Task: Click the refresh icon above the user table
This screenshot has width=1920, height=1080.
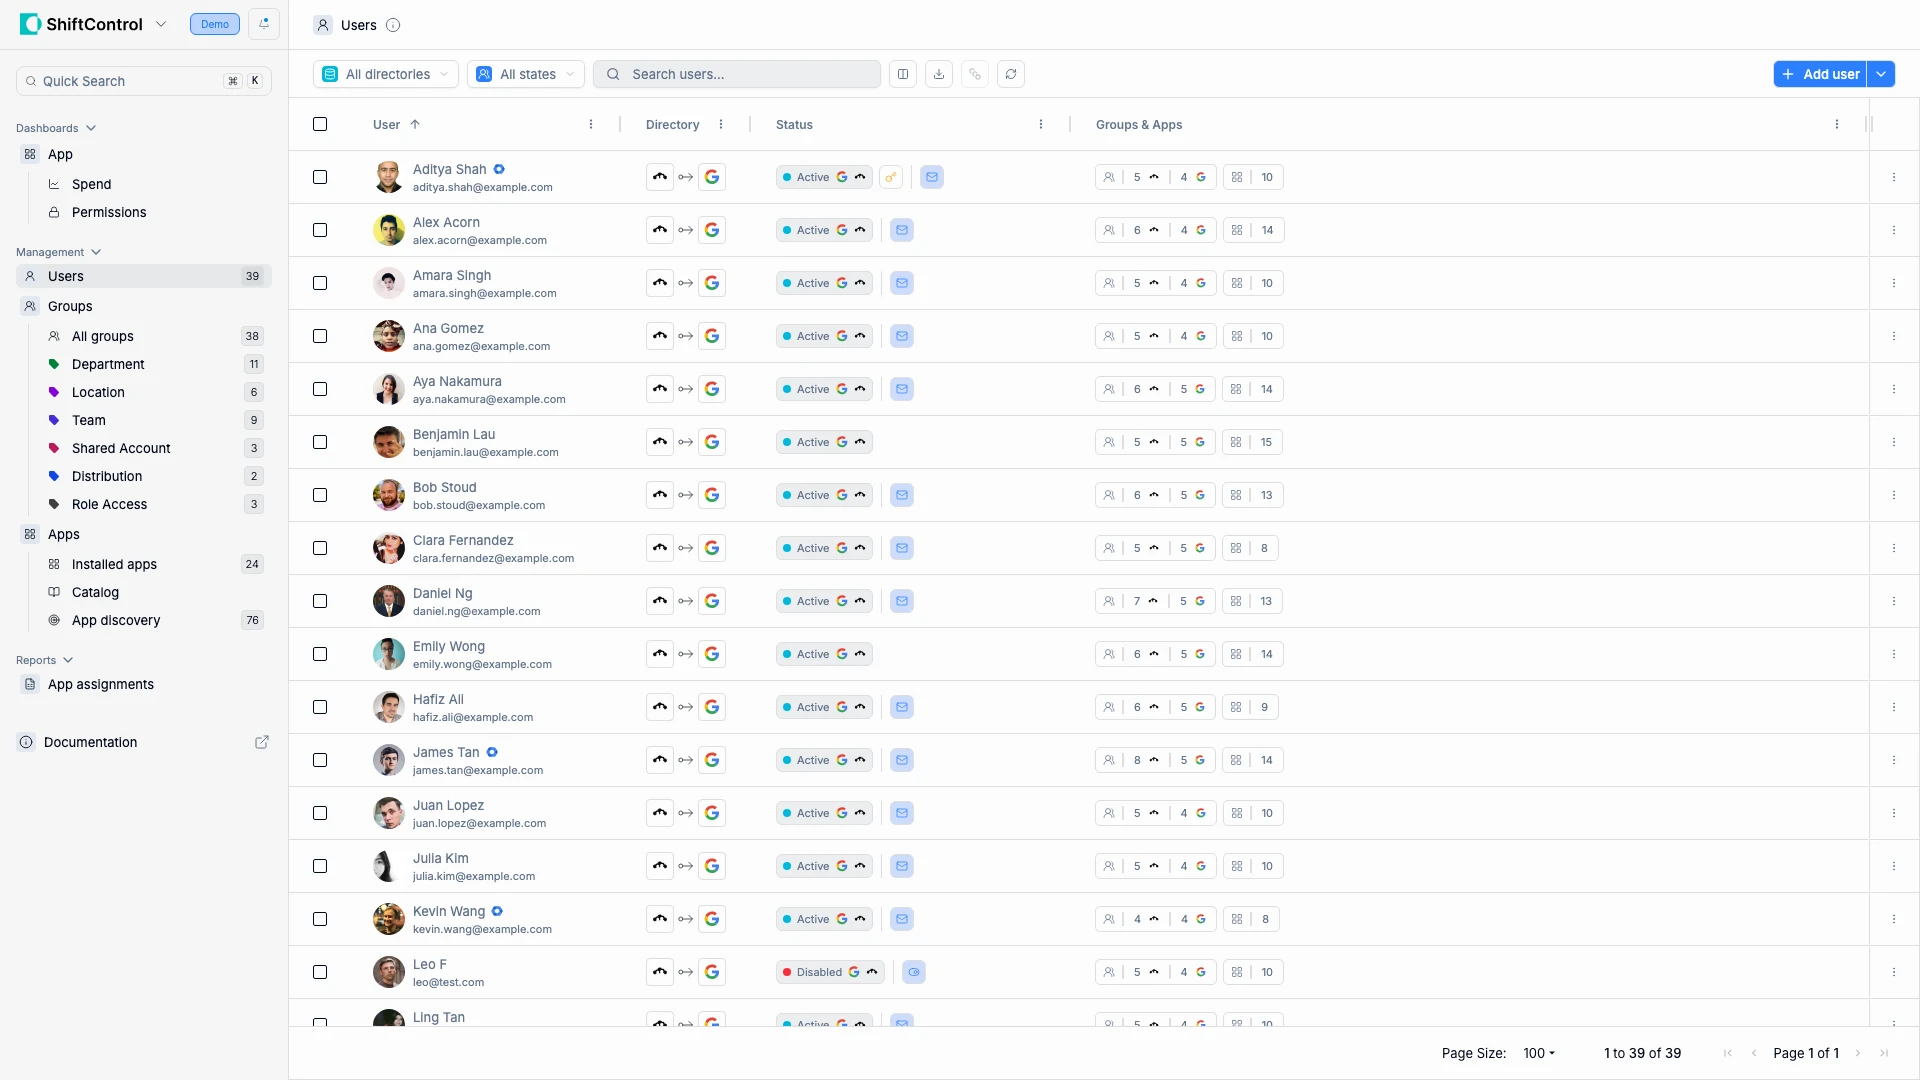Action: click(1011, 74)
